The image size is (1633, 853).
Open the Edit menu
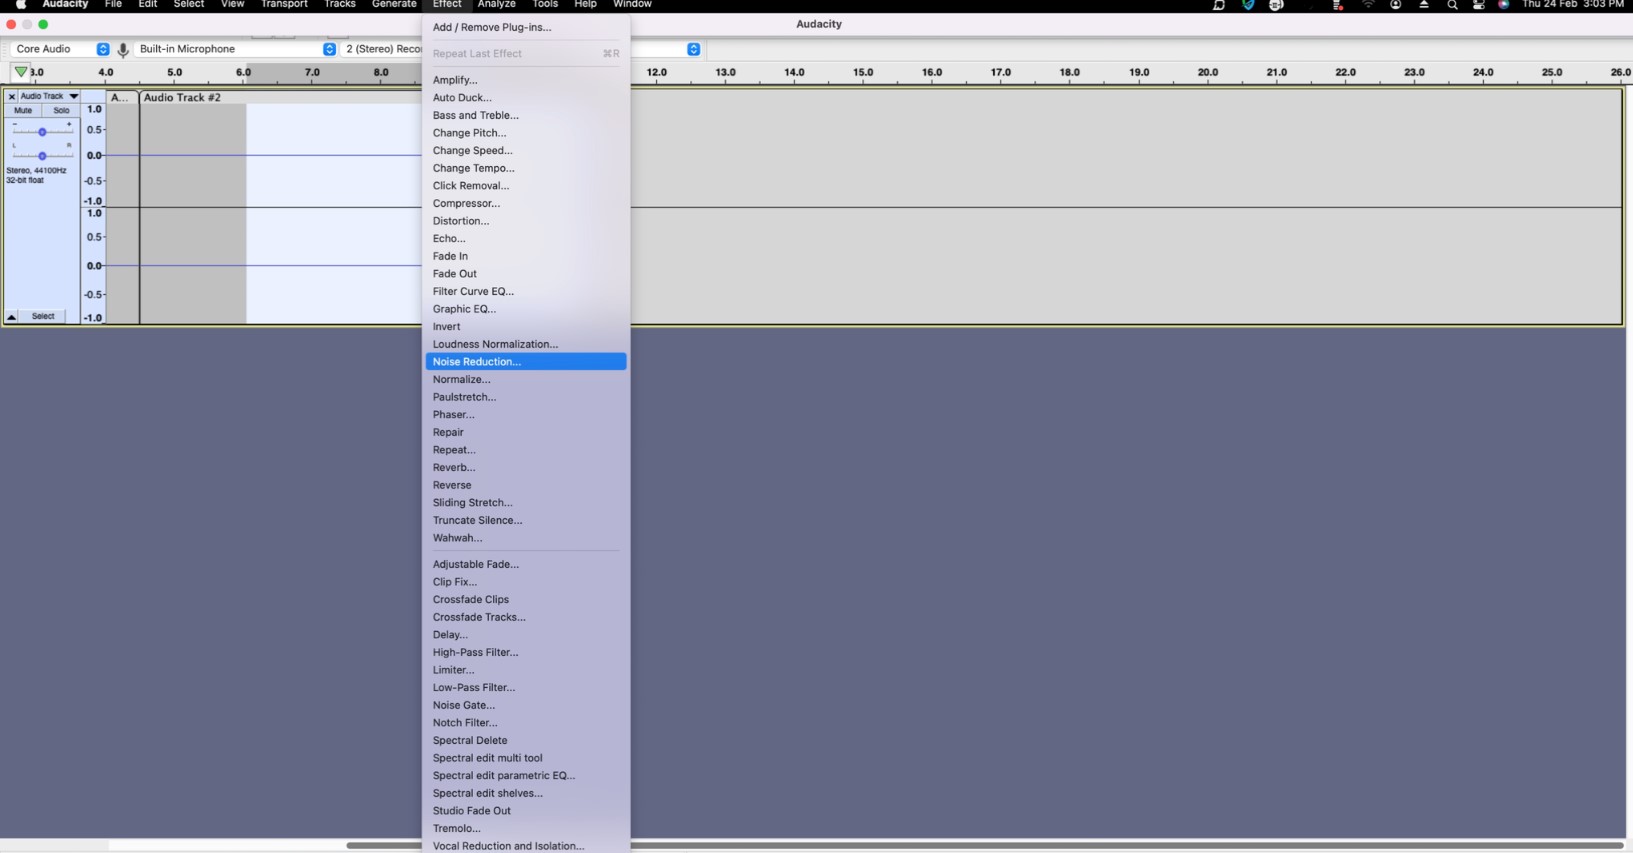pos(148,5)
